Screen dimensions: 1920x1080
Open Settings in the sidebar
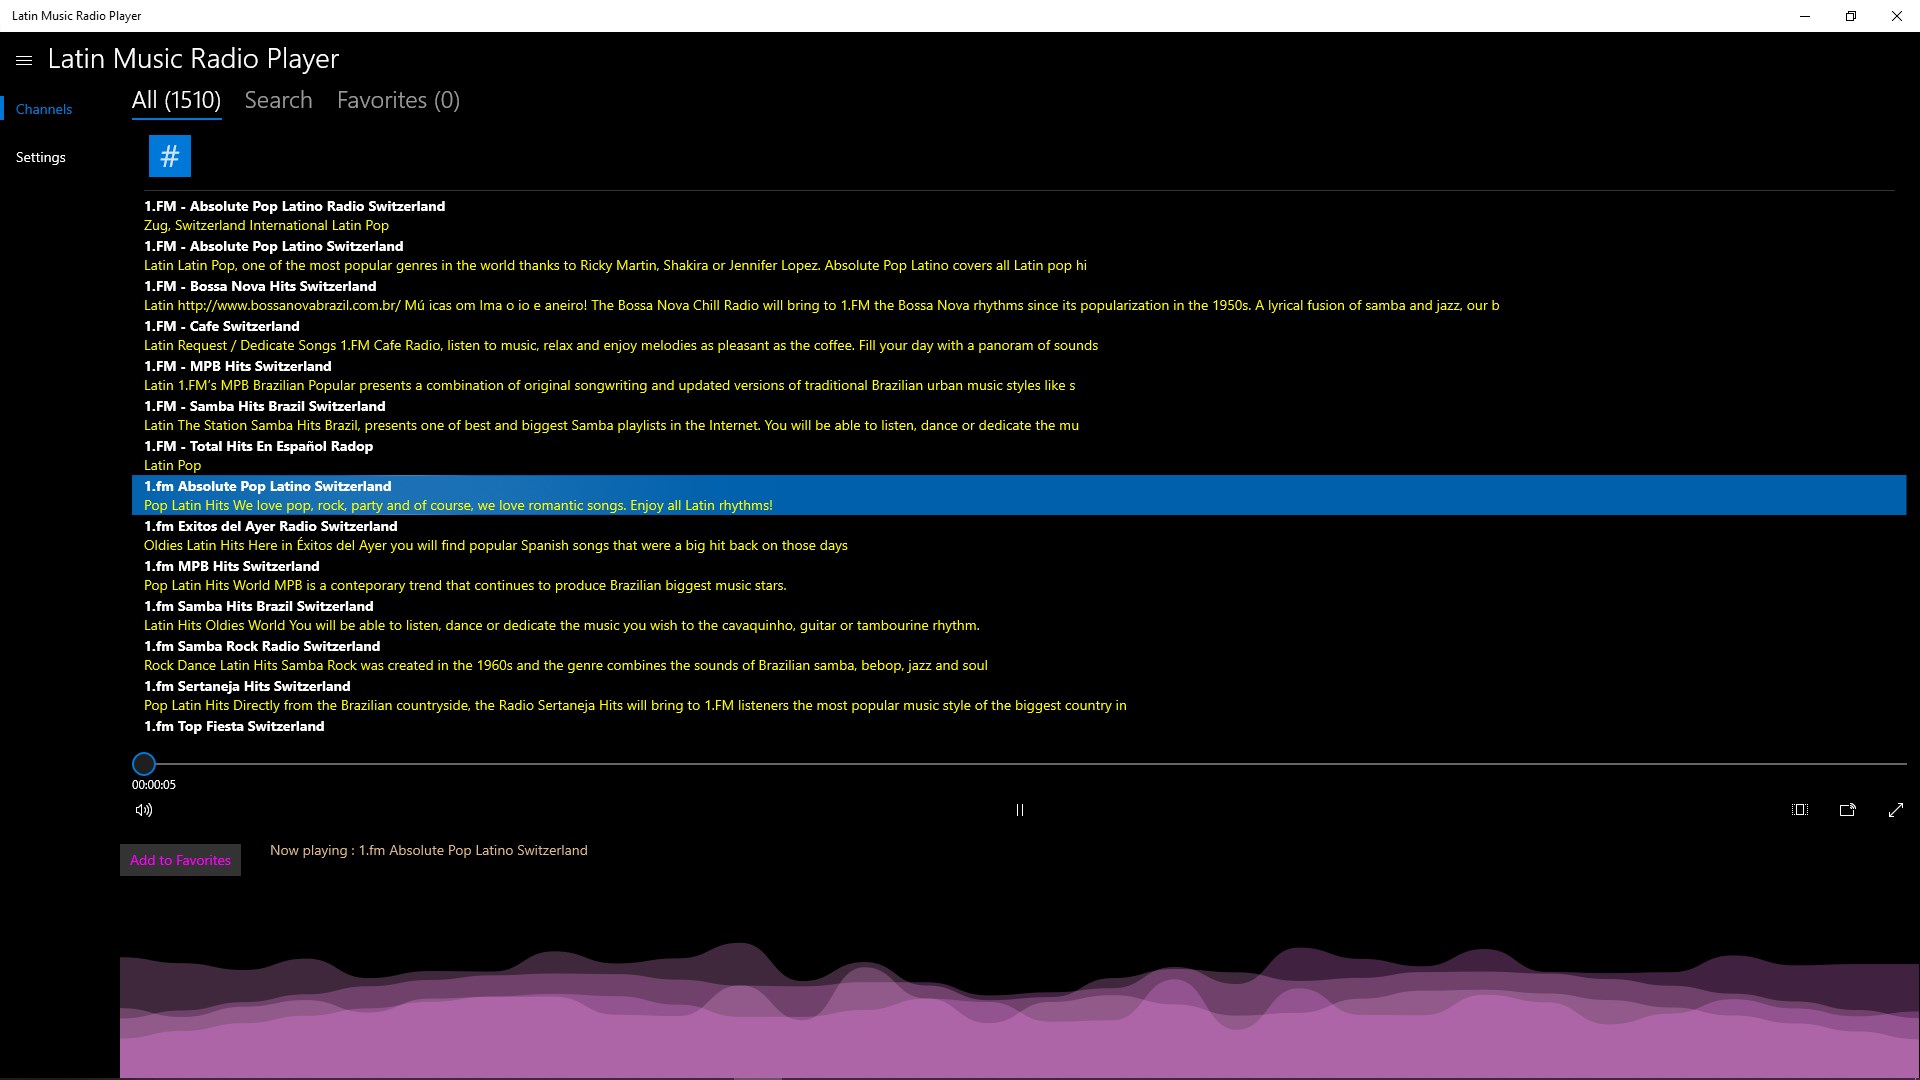point(41,157)
